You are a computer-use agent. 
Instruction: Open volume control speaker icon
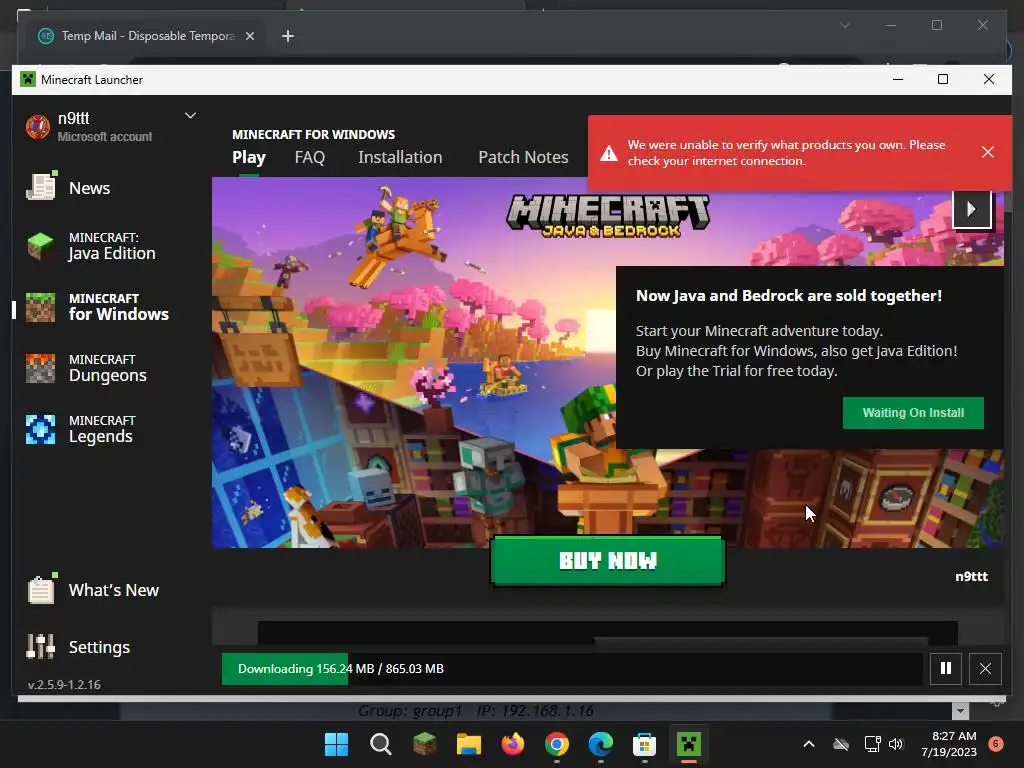[x=896, y=744]
